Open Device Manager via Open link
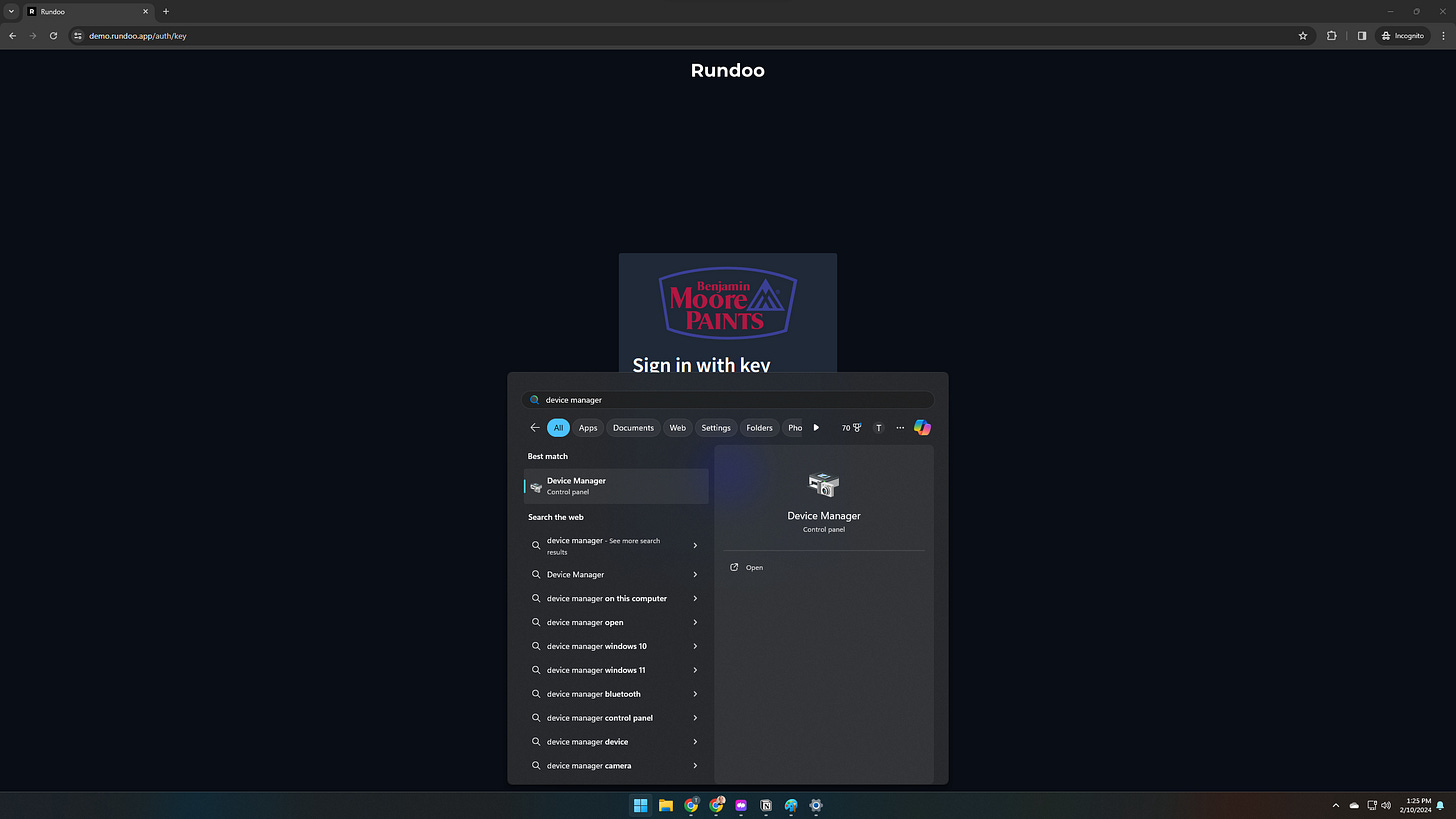The image size is (1456, 819). (x=754, y=568)
